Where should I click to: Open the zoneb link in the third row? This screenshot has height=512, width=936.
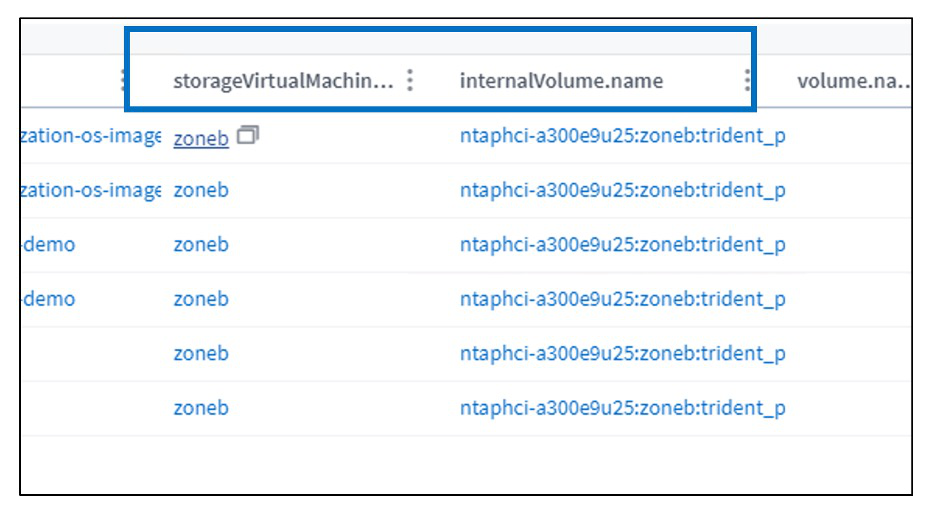click(x=201, y=245)
